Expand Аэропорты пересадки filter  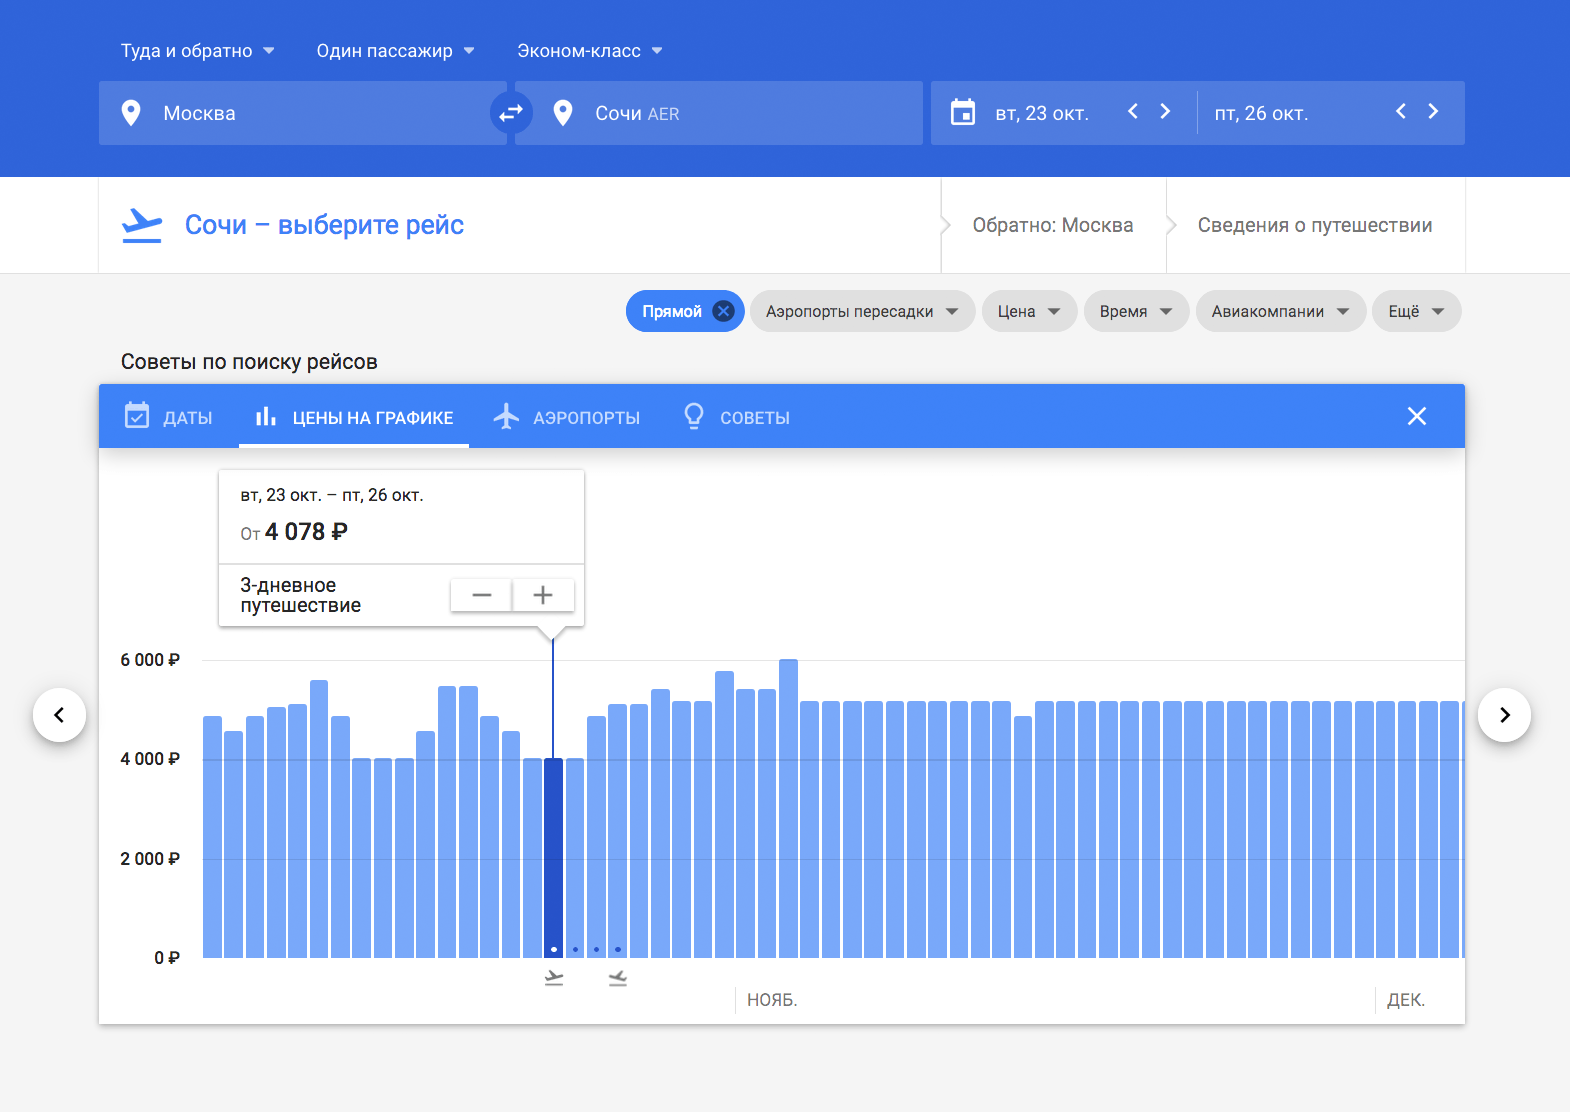(x=862, y=311)
